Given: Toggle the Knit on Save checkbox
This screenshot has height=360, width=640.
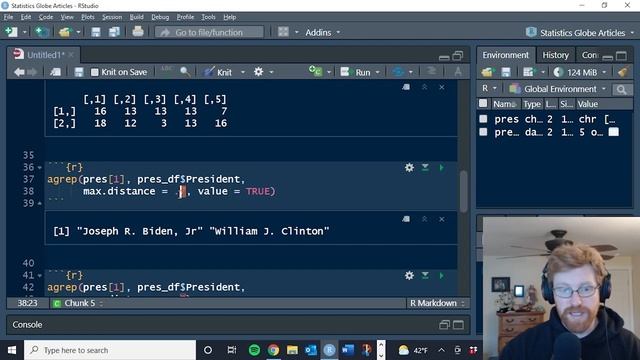Looking at the screenshot, I should (x=95, y=72).
